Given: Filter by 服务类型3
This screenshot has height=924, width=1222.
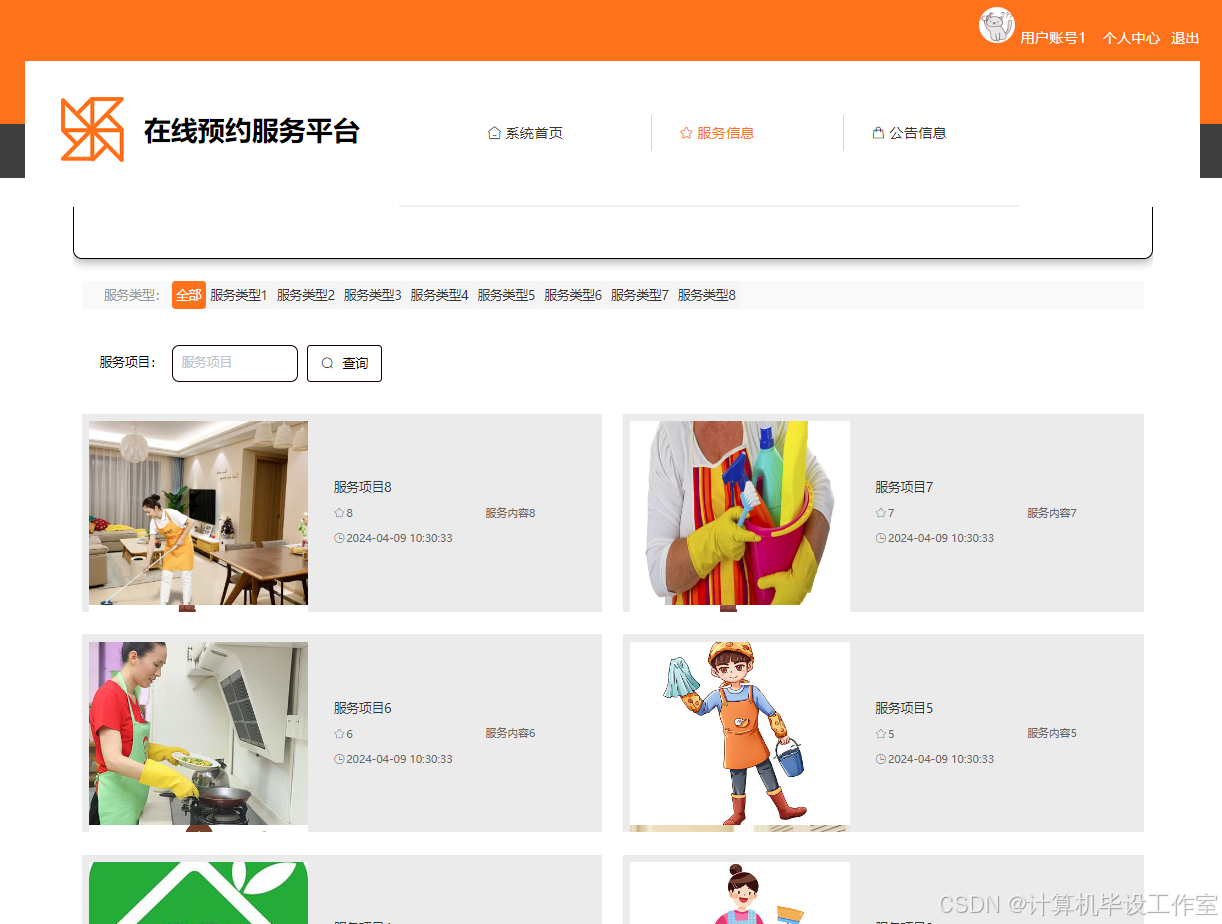Looking at the screenshot, I should click(x=373, y=295).
